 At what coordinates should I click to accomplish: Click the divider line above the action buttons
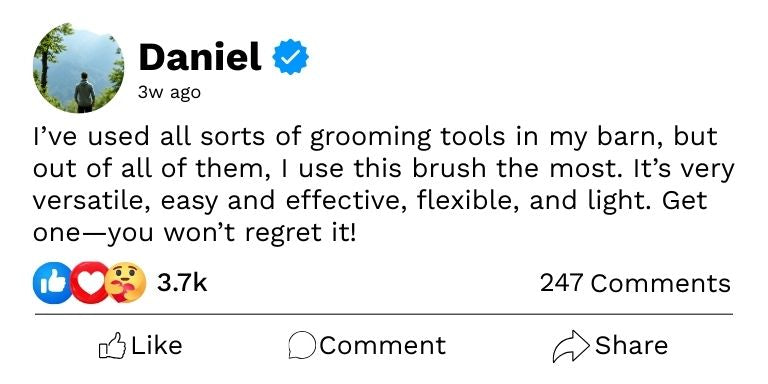click(384, 314)
